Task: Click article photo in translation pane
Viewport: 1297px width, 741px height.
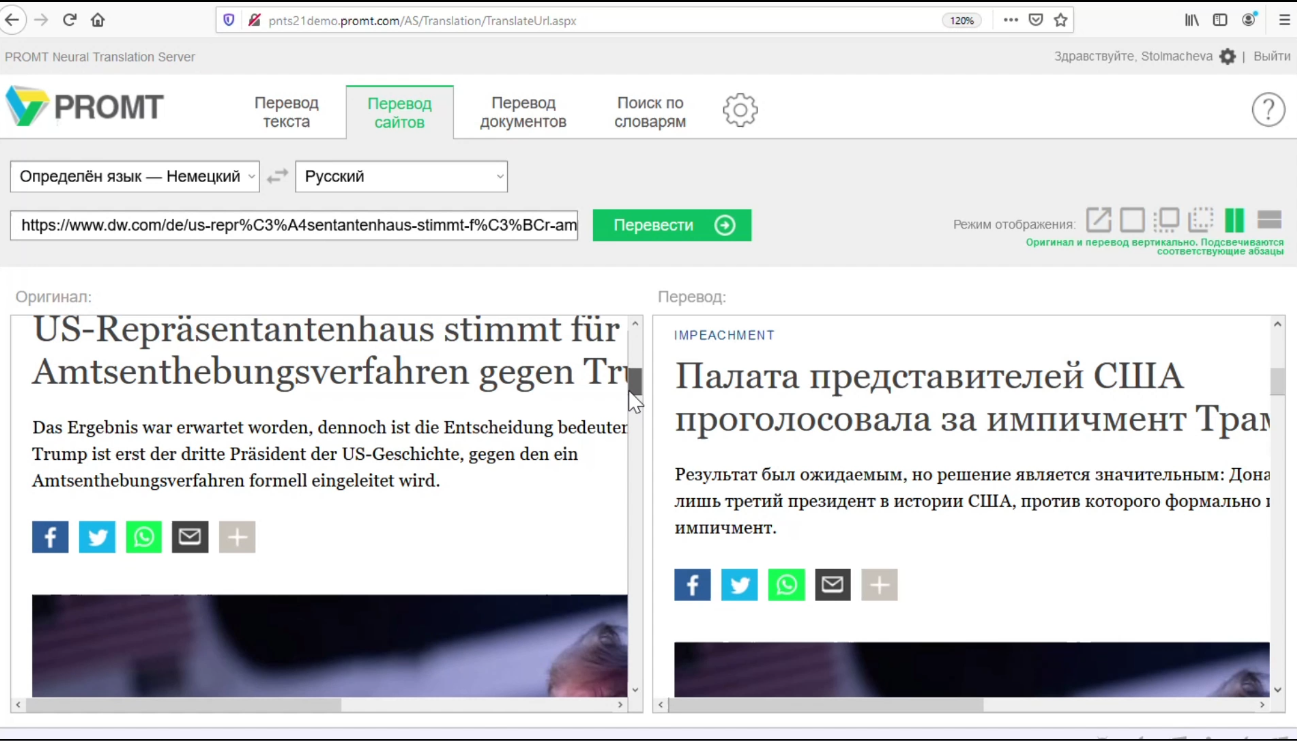Action: click(972, 670)
